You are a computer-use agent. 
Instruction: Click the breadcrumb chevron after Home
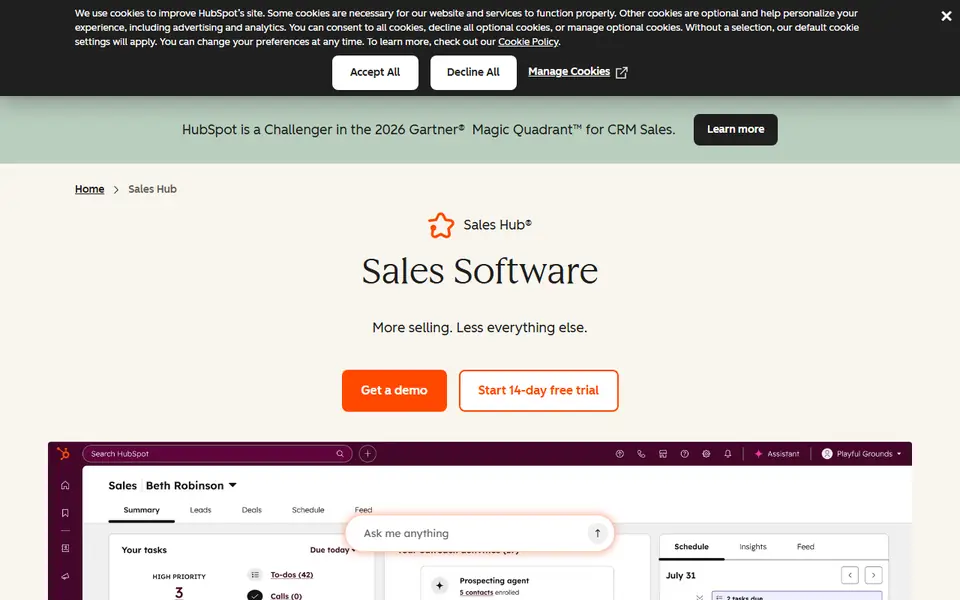[x=116, y=190]
